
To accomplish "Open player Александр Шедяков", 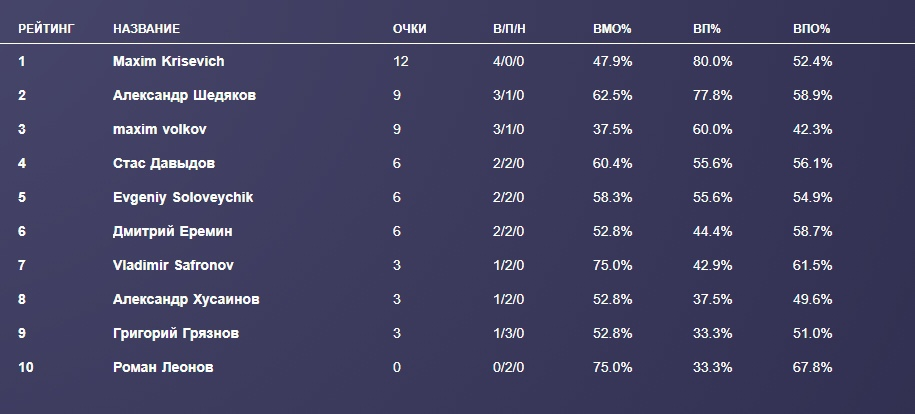I will pos(184,95).
